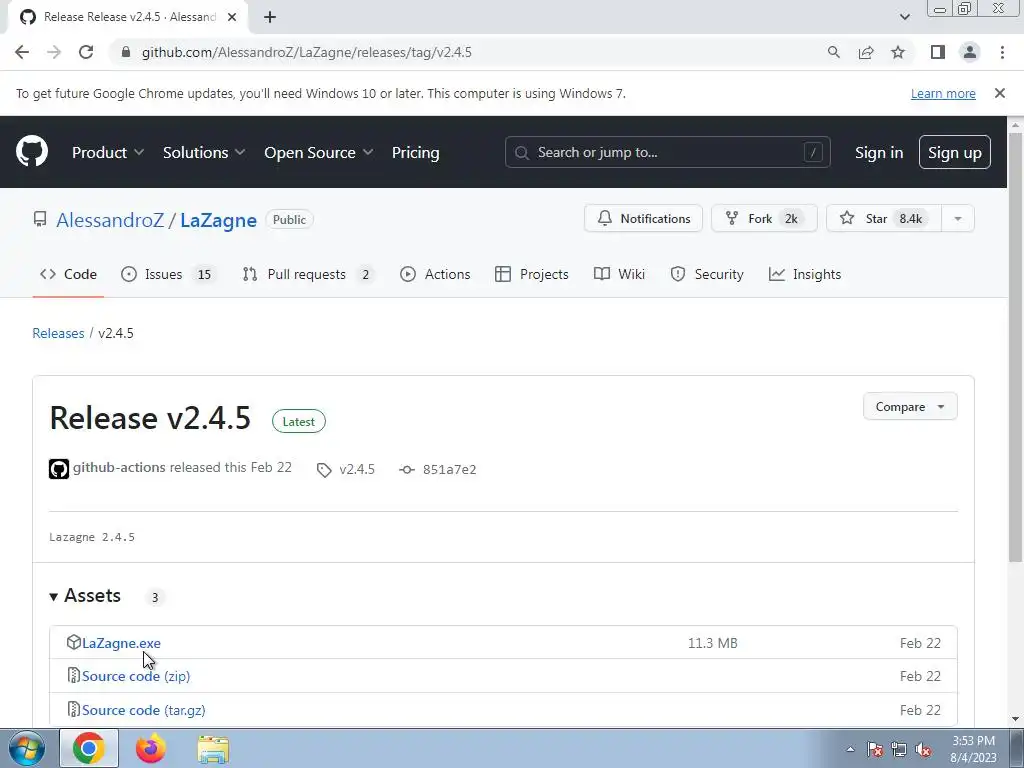
Task: Open a new tab with the plus icon
Action: [x=270, y=17]
